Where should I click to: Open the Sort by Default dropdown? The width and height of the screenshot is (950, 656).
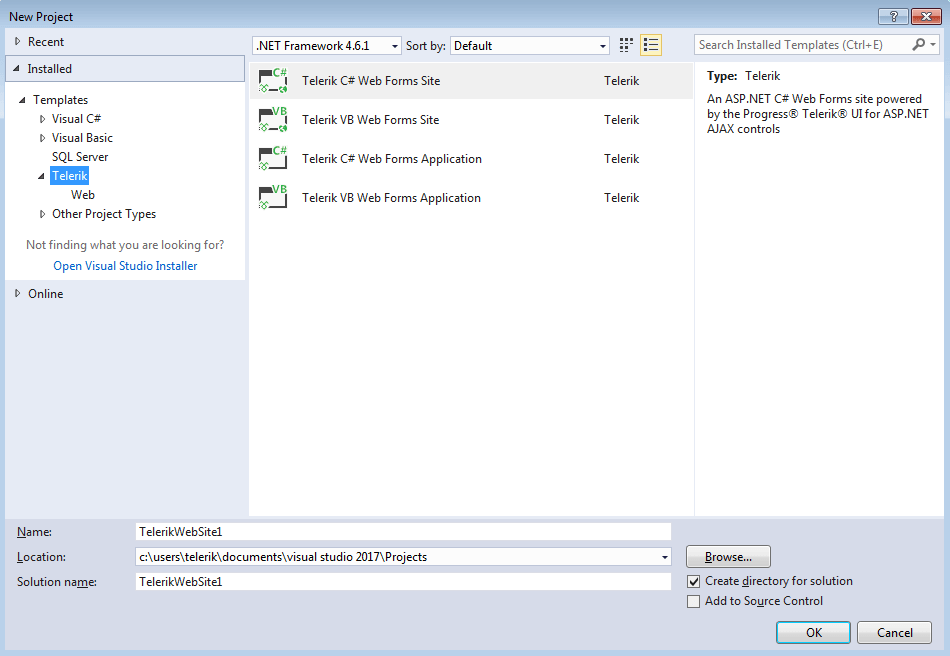tap(530, 45)
